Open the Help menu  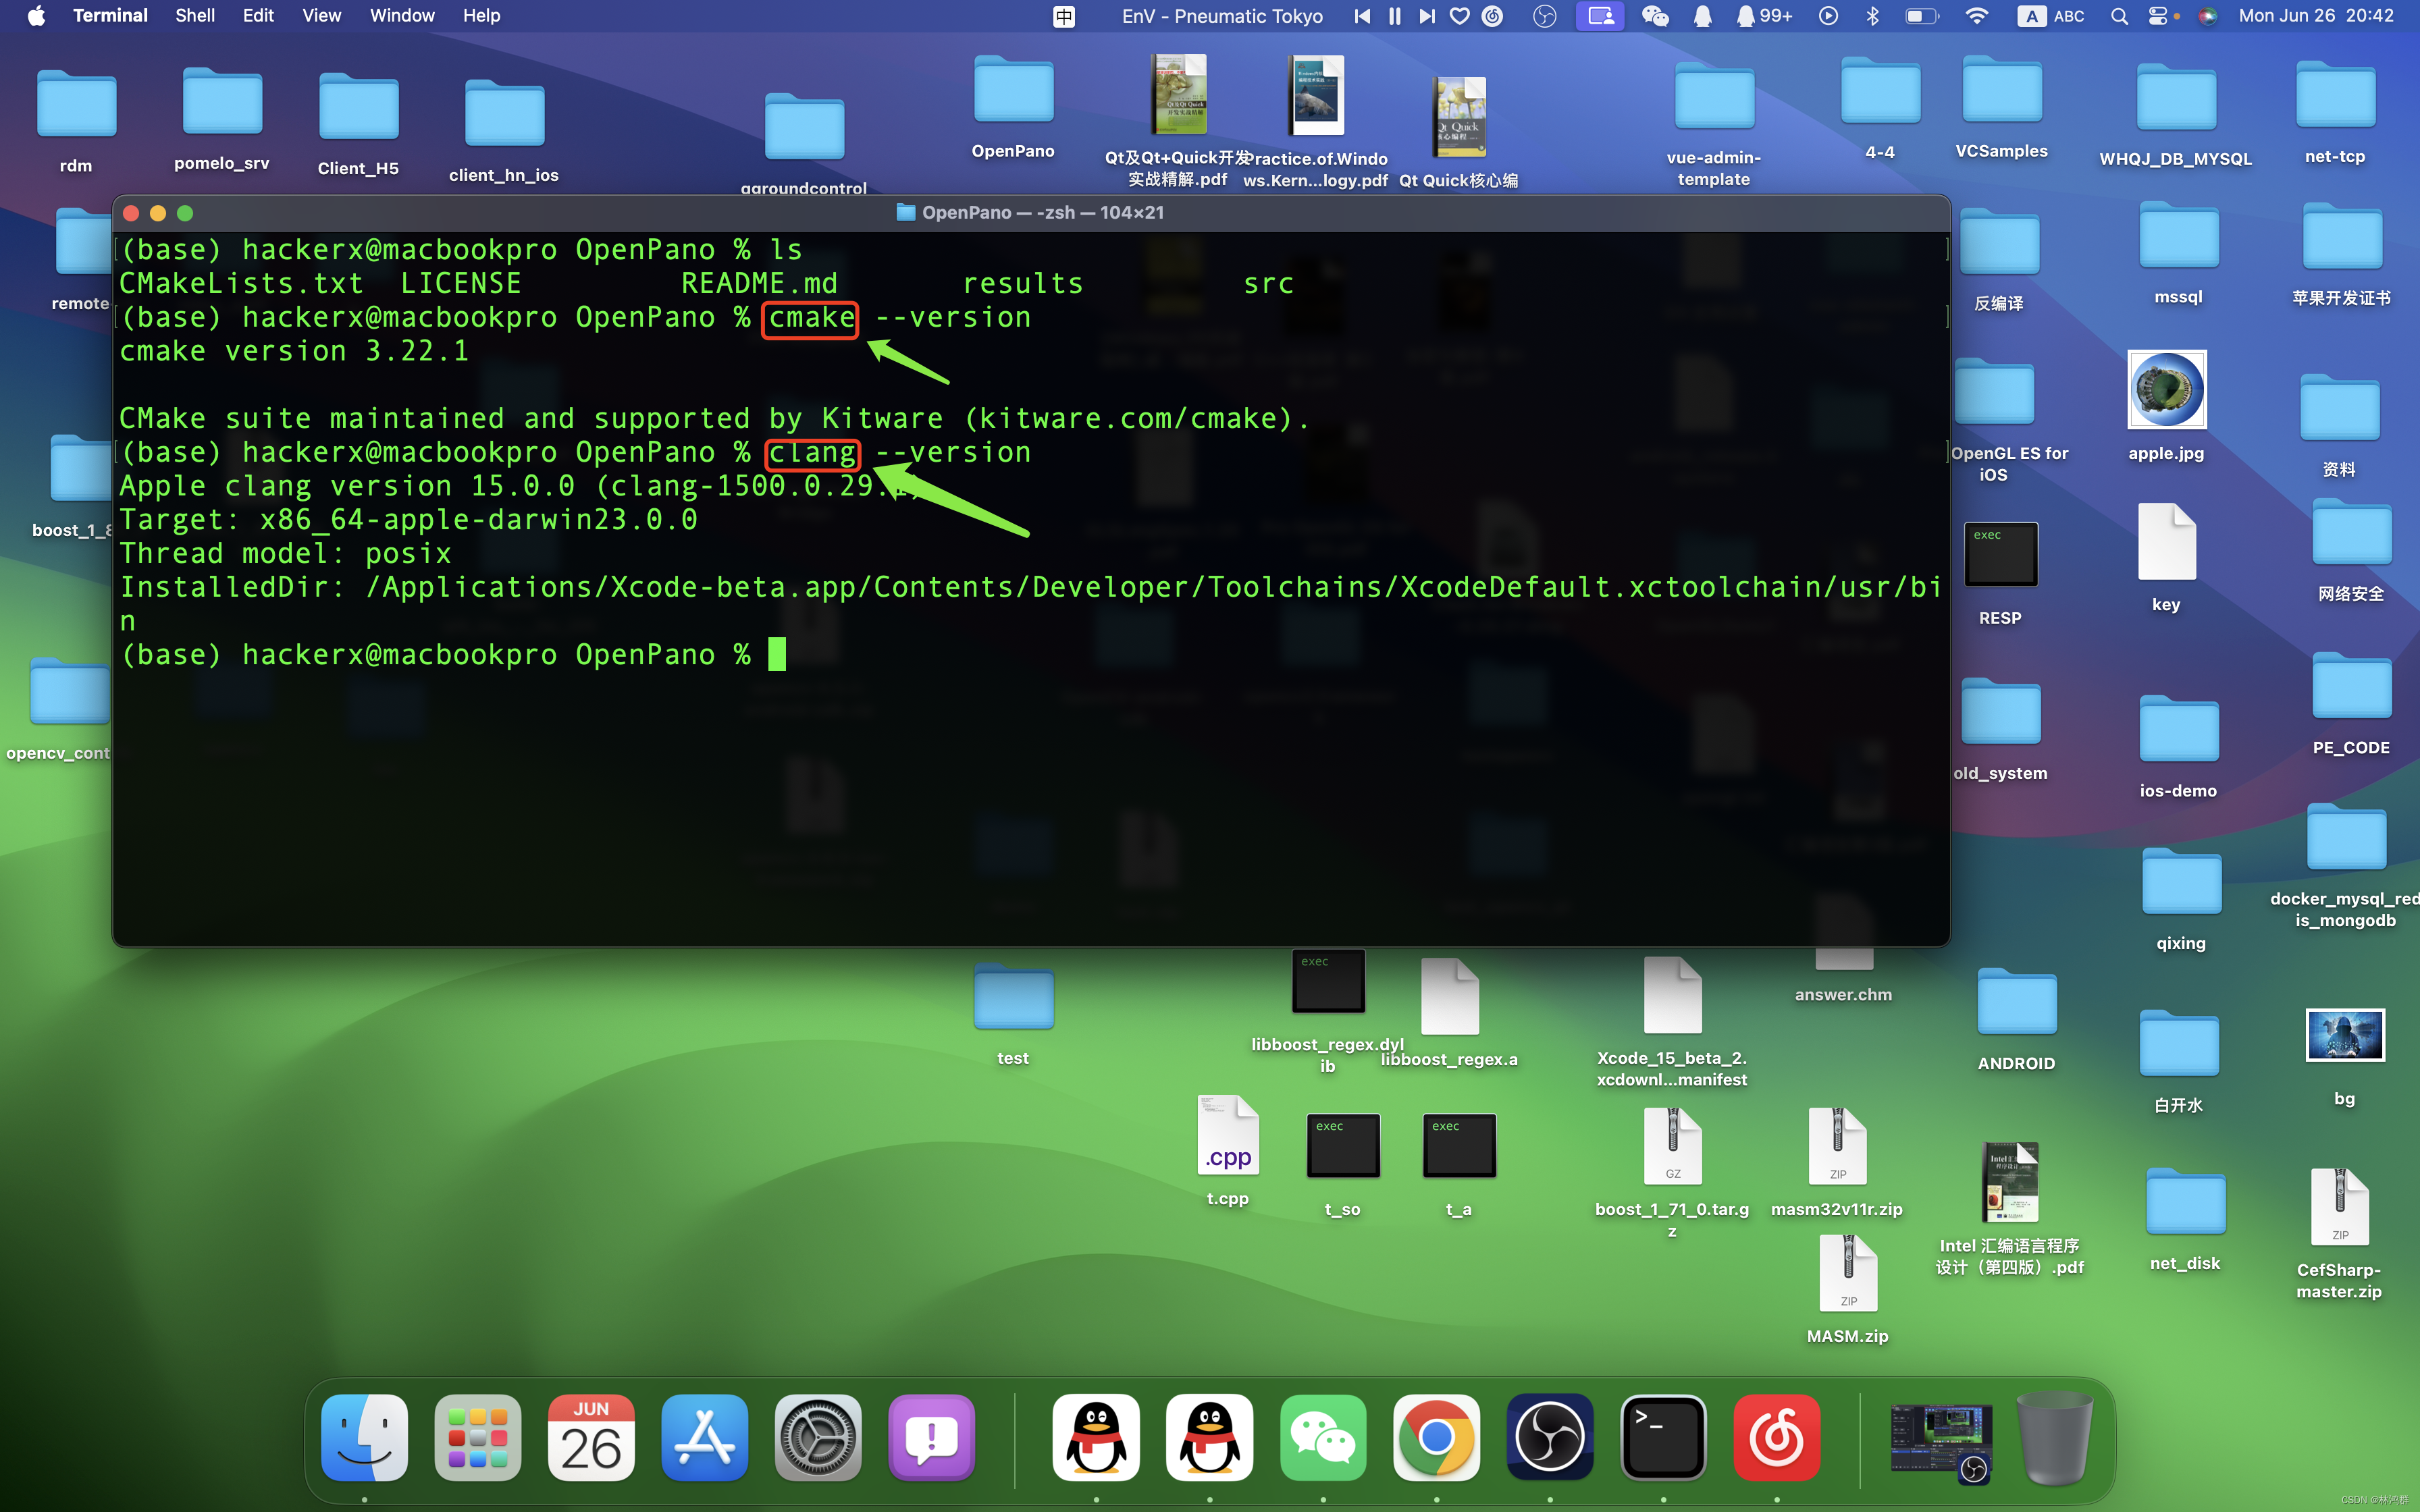481,16
